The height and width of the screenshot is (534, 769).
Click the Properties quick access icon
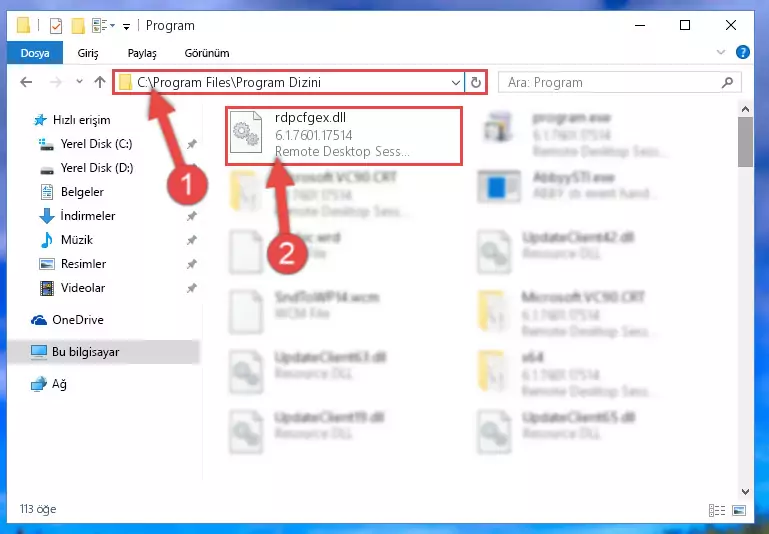coord(56,25)
